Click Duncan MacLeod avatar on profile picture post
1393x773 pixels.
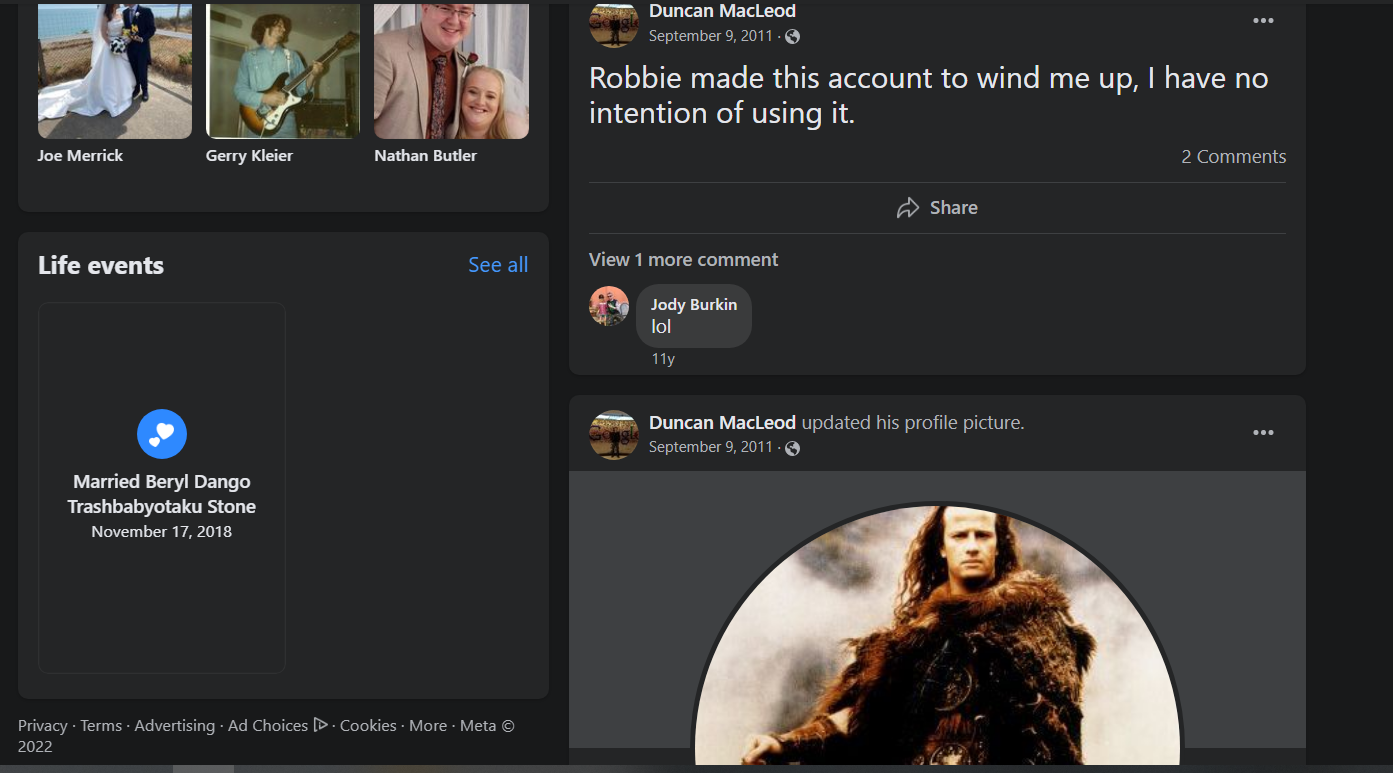pyautogui.click(x=614, y=434)
